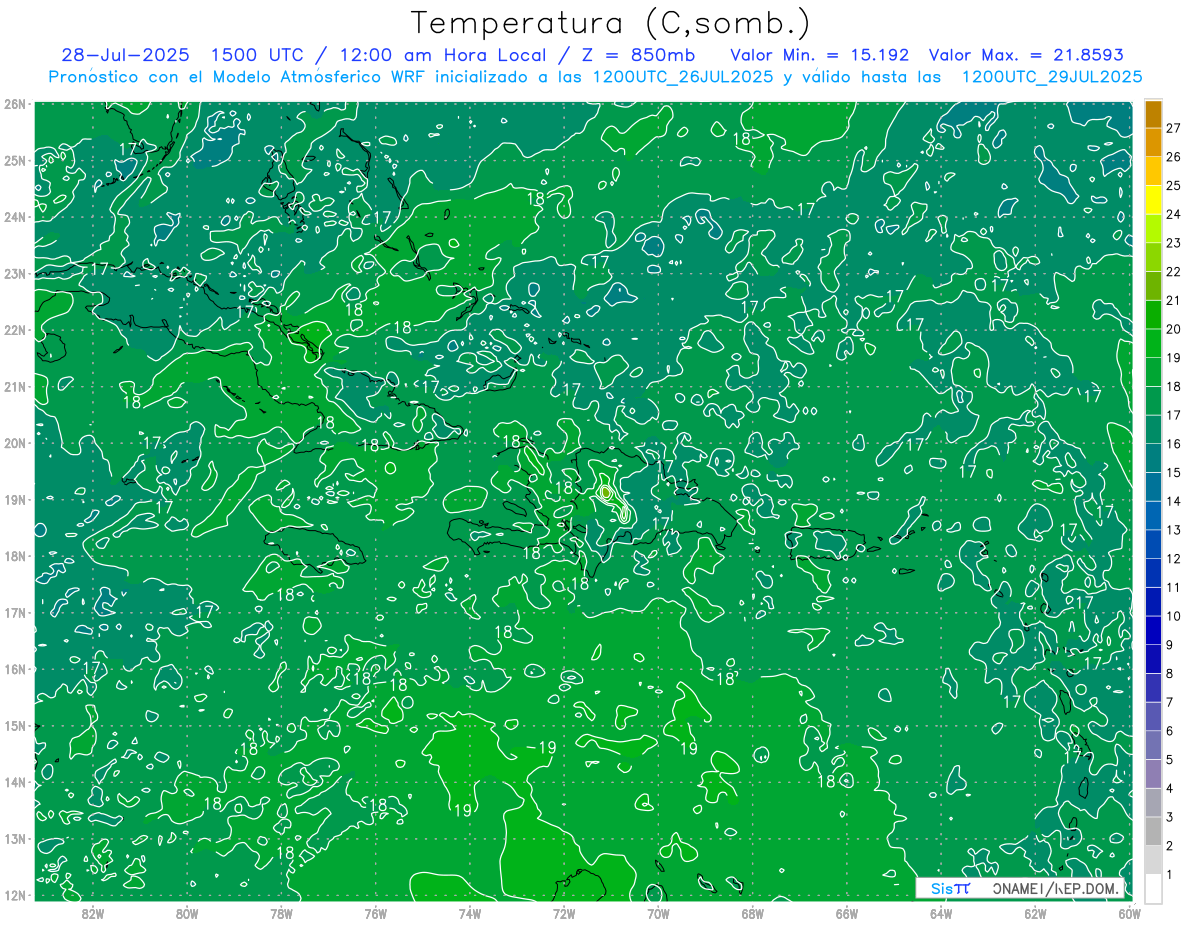Click the "18N" latitude label
The height and width of the screenshot is (927, 1200).
[16, 556]
